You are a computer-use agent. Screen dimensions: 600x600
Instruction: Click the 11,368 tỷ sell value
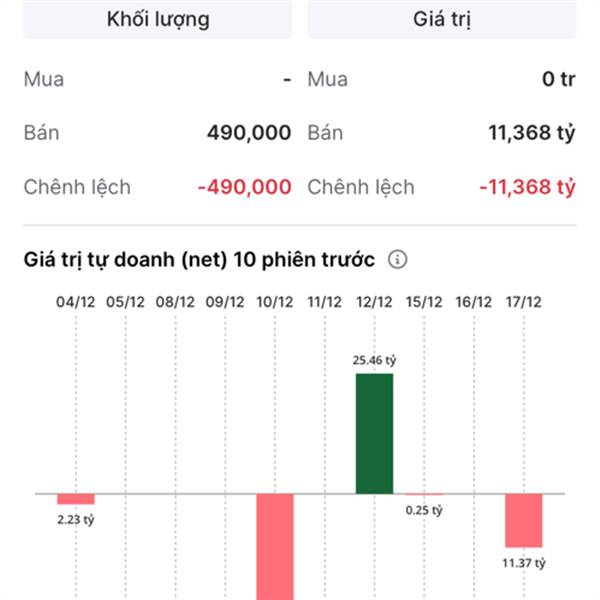(x=531, y=132)
